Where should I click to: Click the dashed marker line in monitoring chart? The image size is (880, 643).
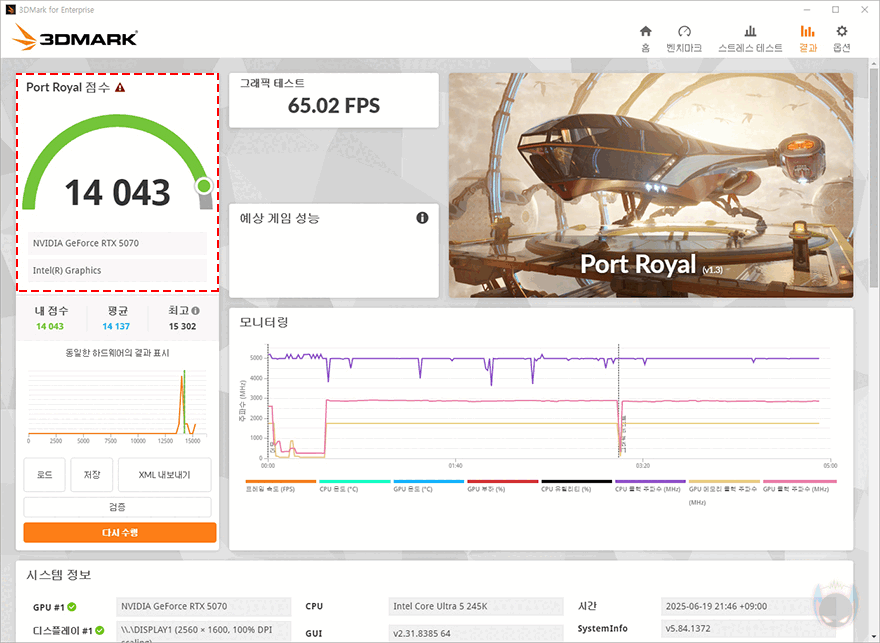618,401
